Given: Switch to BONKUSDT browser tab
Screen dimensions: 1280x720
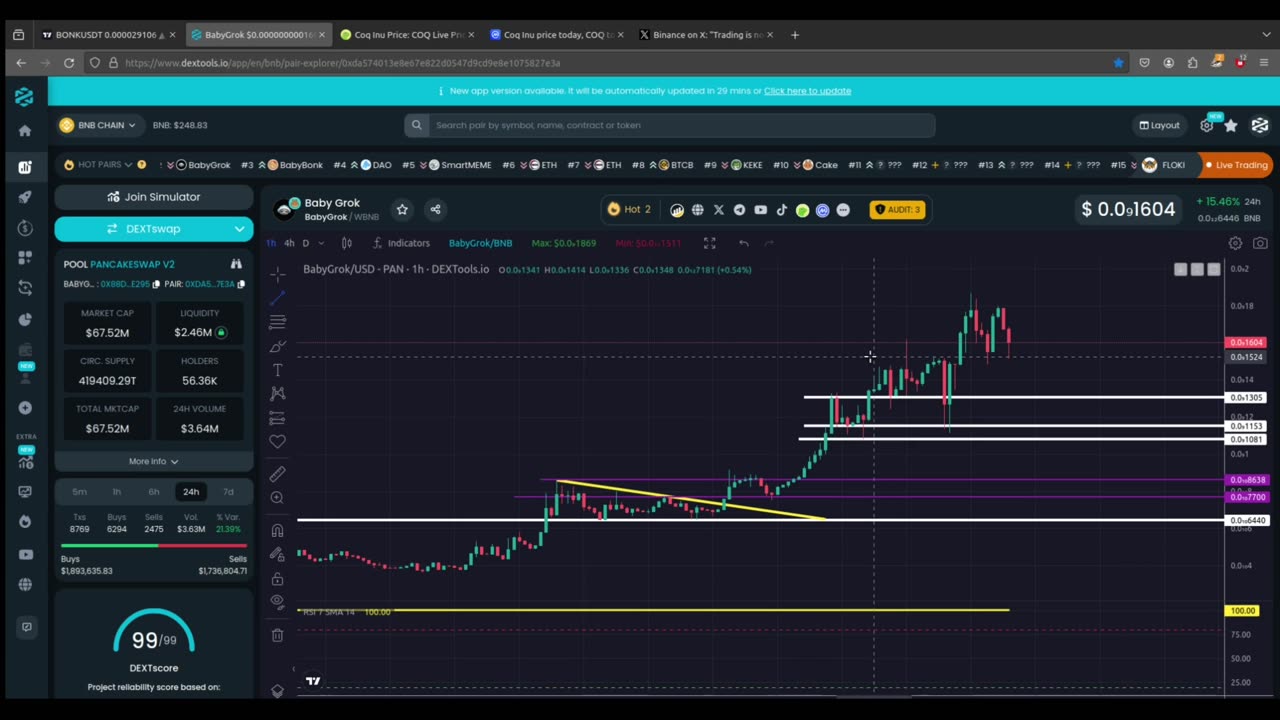Looking at the screenshot, I should click(x=108, y=35).
